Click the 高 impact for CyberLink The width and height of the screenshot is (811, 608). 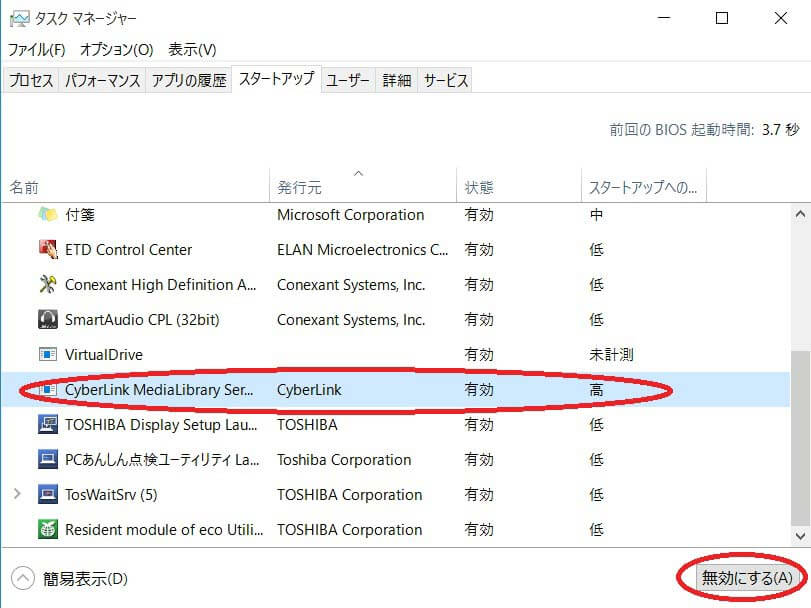click(596, 389)
